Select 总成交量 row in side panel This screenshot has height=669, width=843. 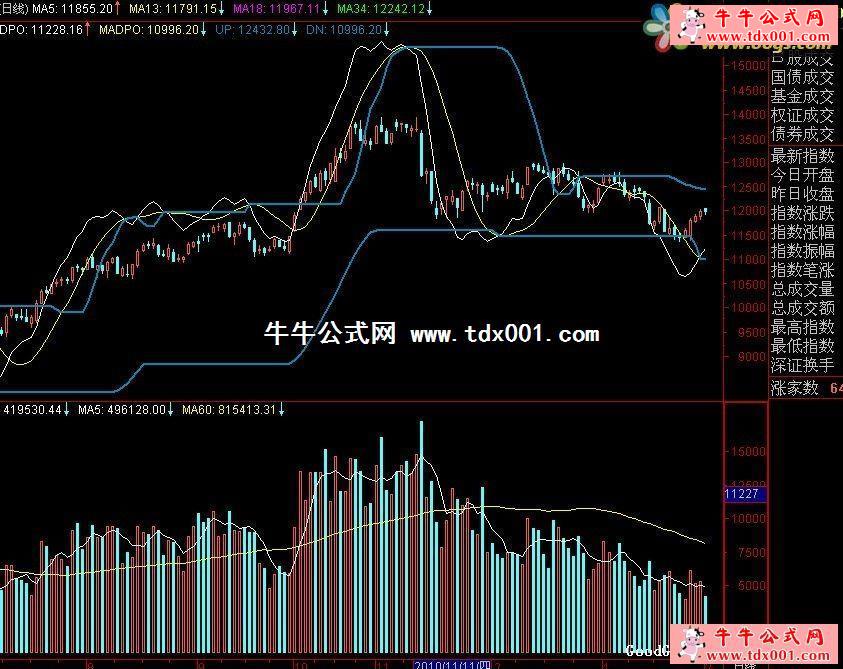(802, 289)
